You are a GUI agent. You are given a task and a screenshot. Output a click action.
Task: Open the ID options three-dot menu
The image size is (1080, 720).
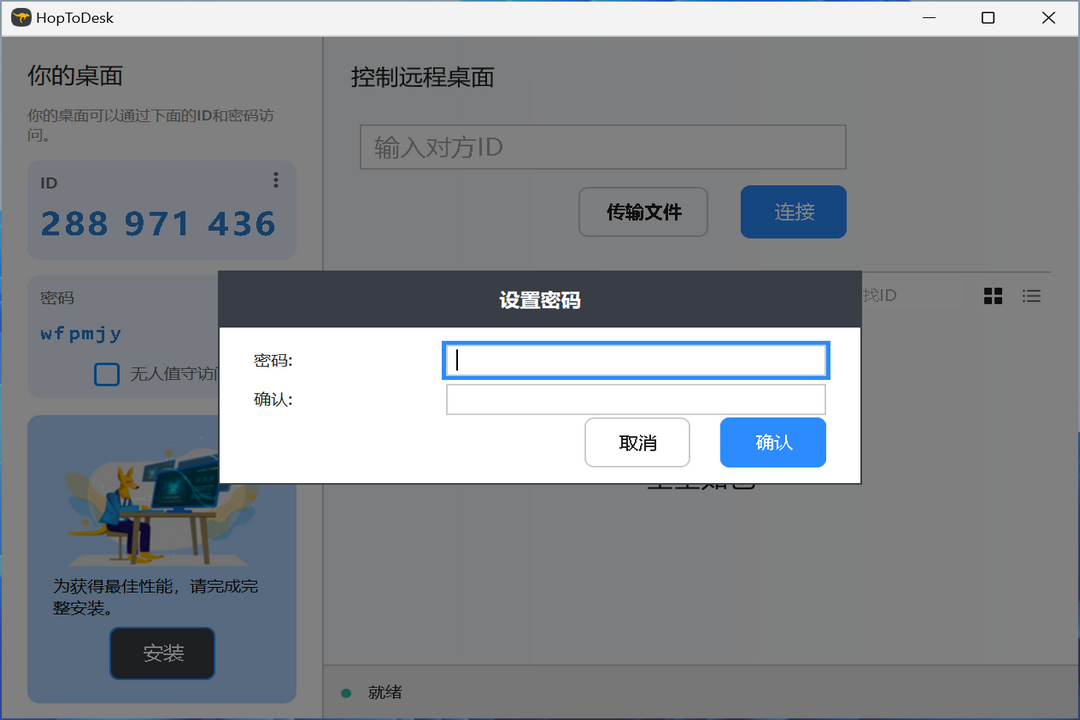point(276,180)
